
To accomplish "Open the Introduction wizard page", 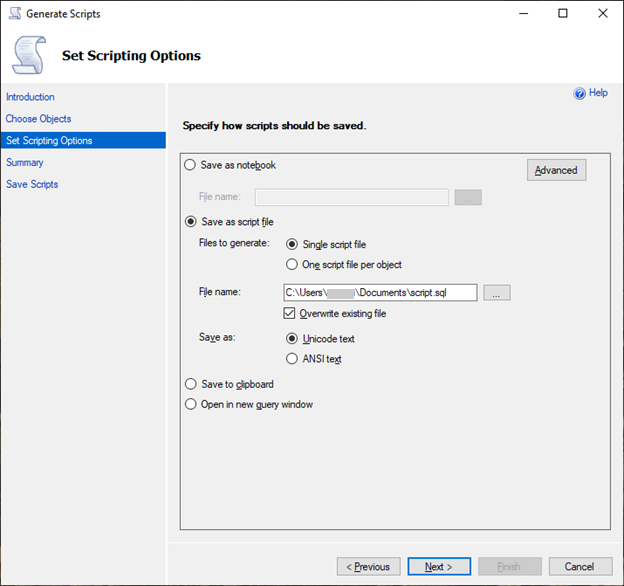I will click(30, 97).
